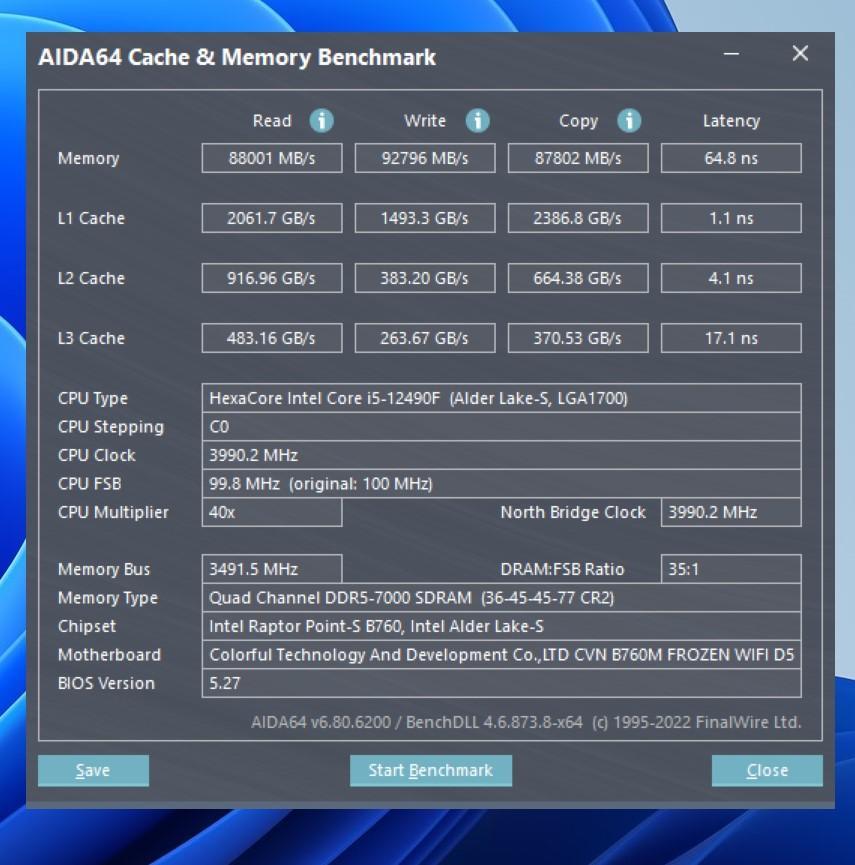Click the L3 Cache latency 17.1 ns field
The image size is (855, 865).
[731, 338]
